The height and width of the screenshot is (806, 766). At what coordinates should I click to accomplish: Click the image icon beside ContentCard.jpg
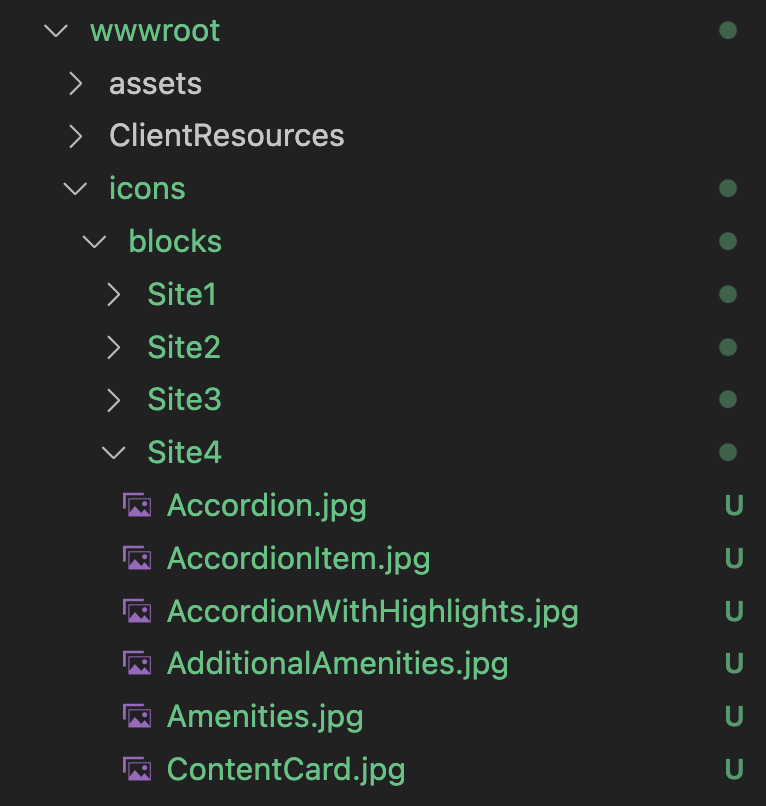click(137, 769)
